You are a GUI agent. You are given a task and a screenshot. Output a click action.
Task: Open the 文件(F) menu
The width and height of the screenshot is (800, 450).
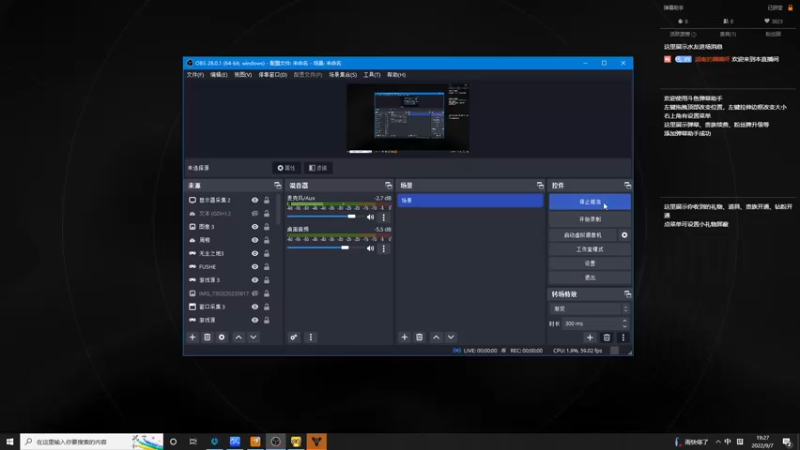[x=195, y=75]
